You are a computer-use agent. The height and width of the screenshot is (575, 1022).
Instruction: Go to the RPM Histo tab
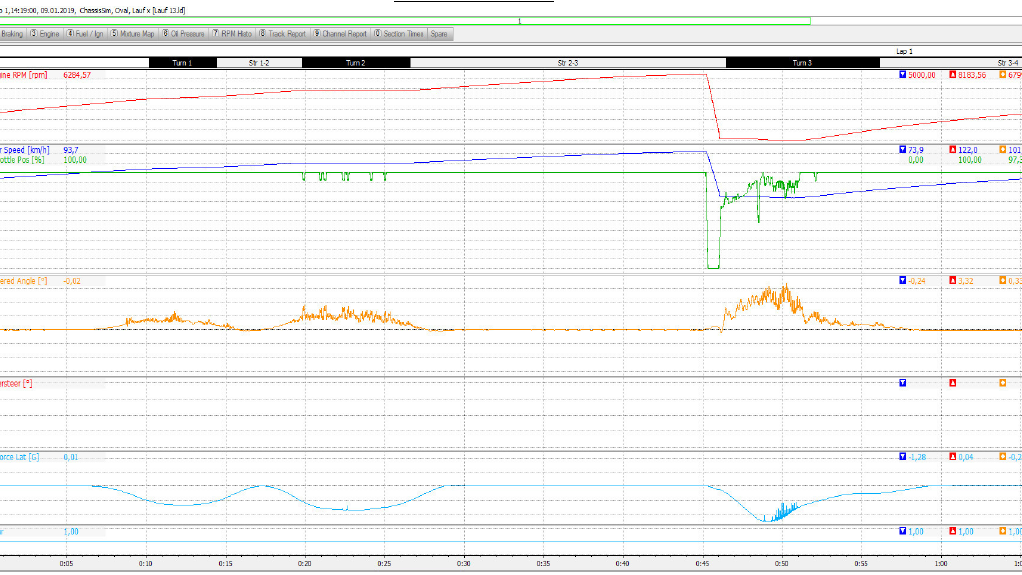click(232, 34)
